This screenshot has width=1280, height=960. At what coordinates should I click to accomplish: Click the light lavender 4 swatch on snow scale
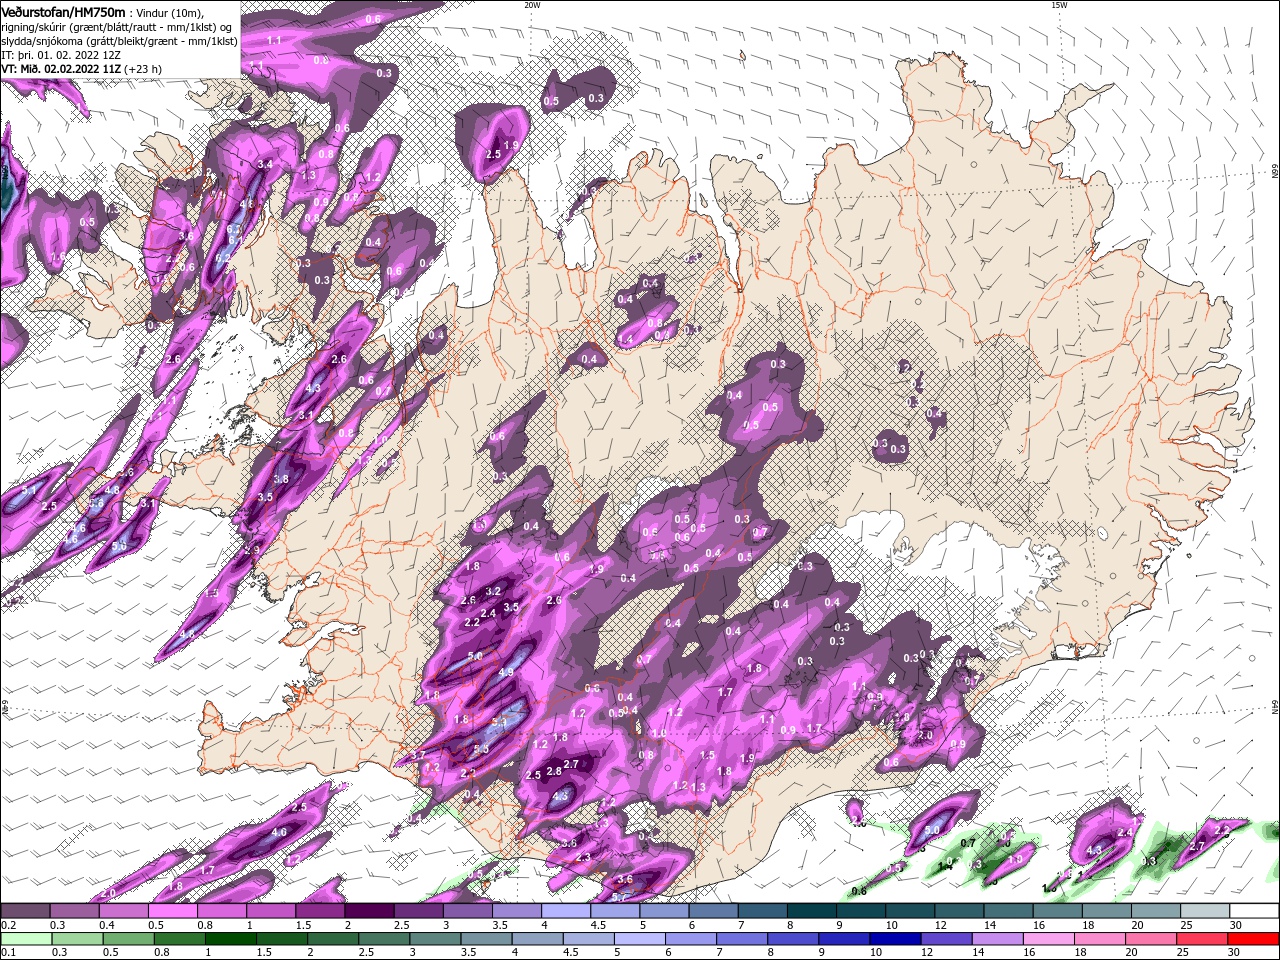[566, 911]
